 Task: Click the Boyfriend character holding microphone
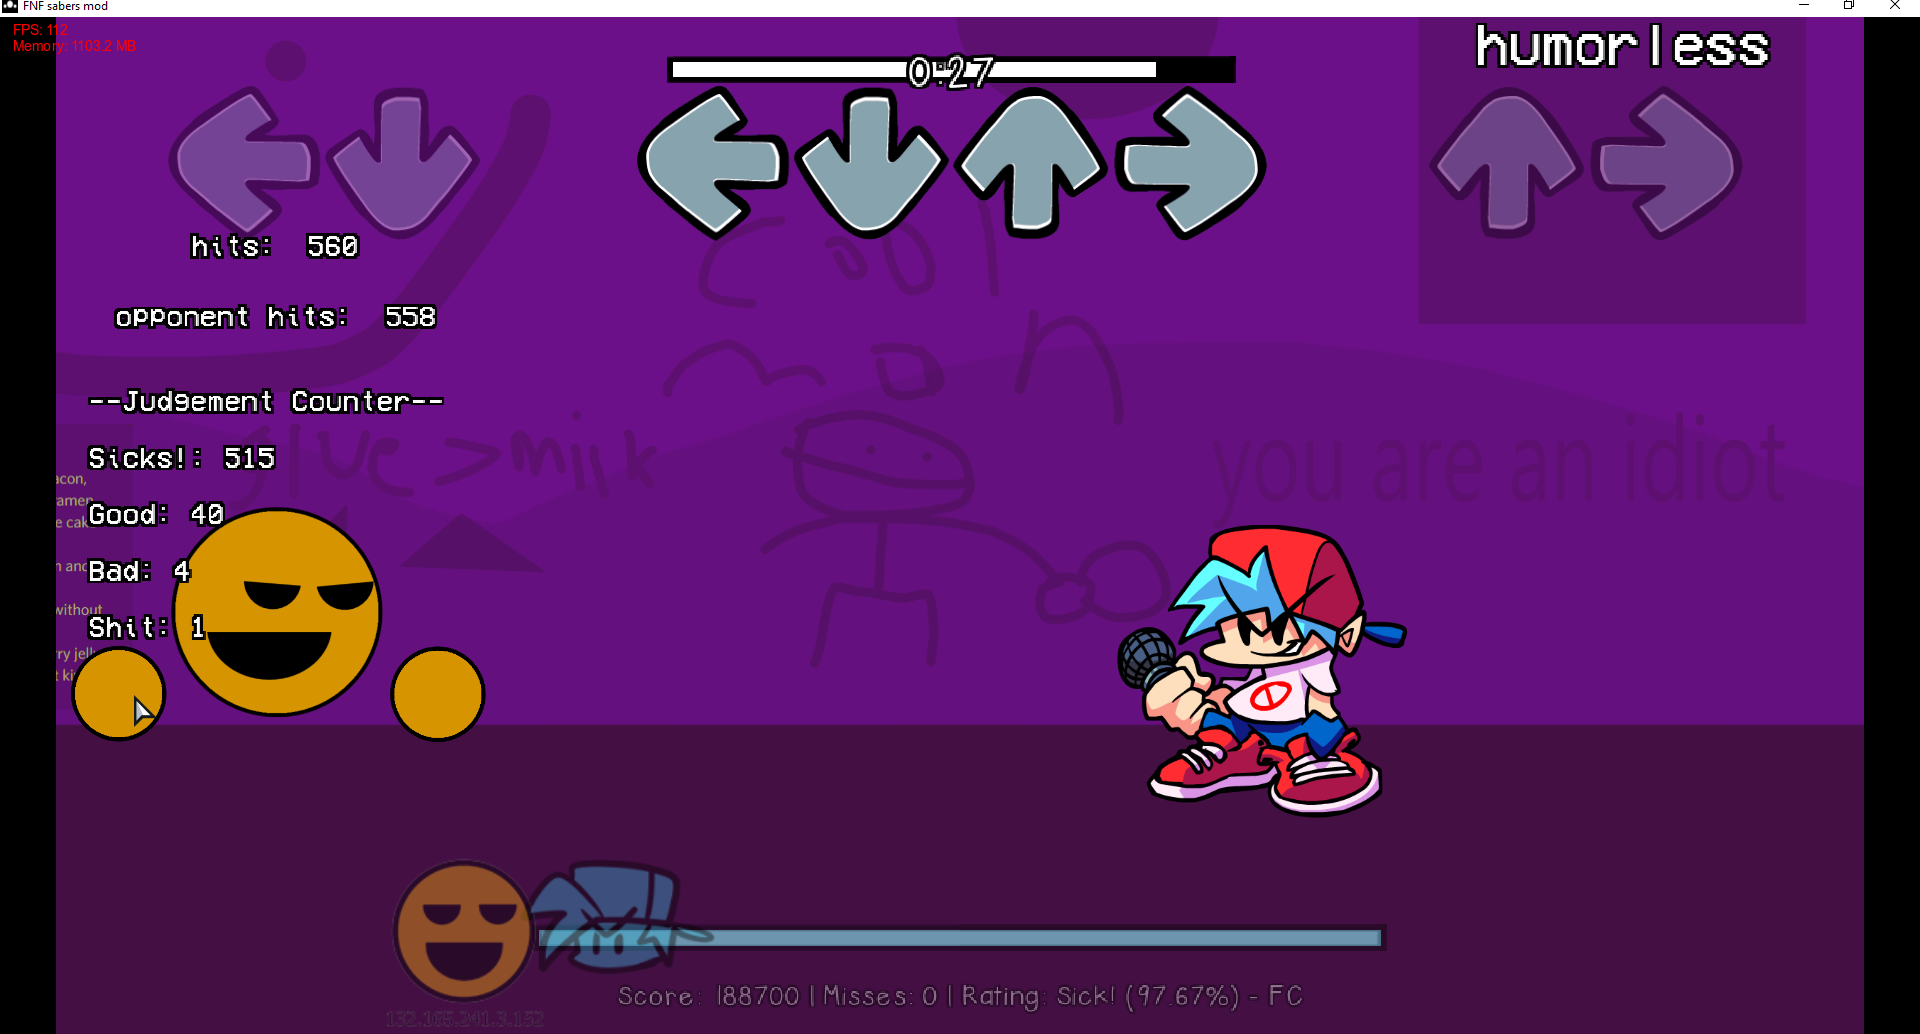(1266, 670)
